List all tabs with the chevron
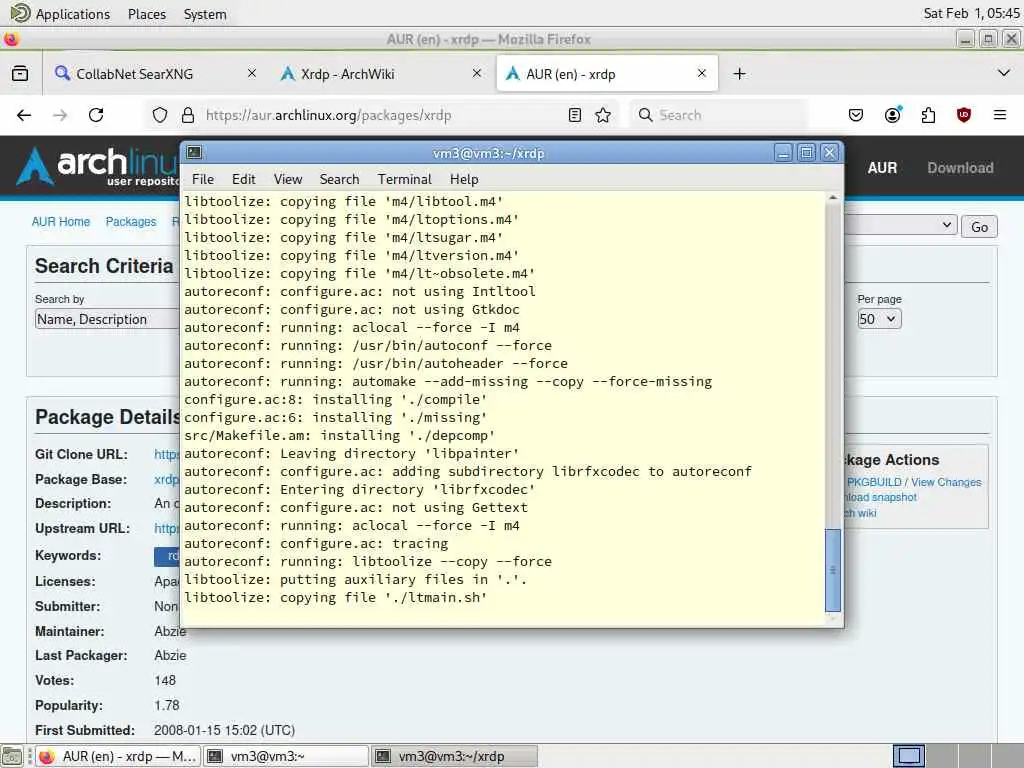Image resolution: width=1024 pixels, height=768 pixels. coord(1004,73)
